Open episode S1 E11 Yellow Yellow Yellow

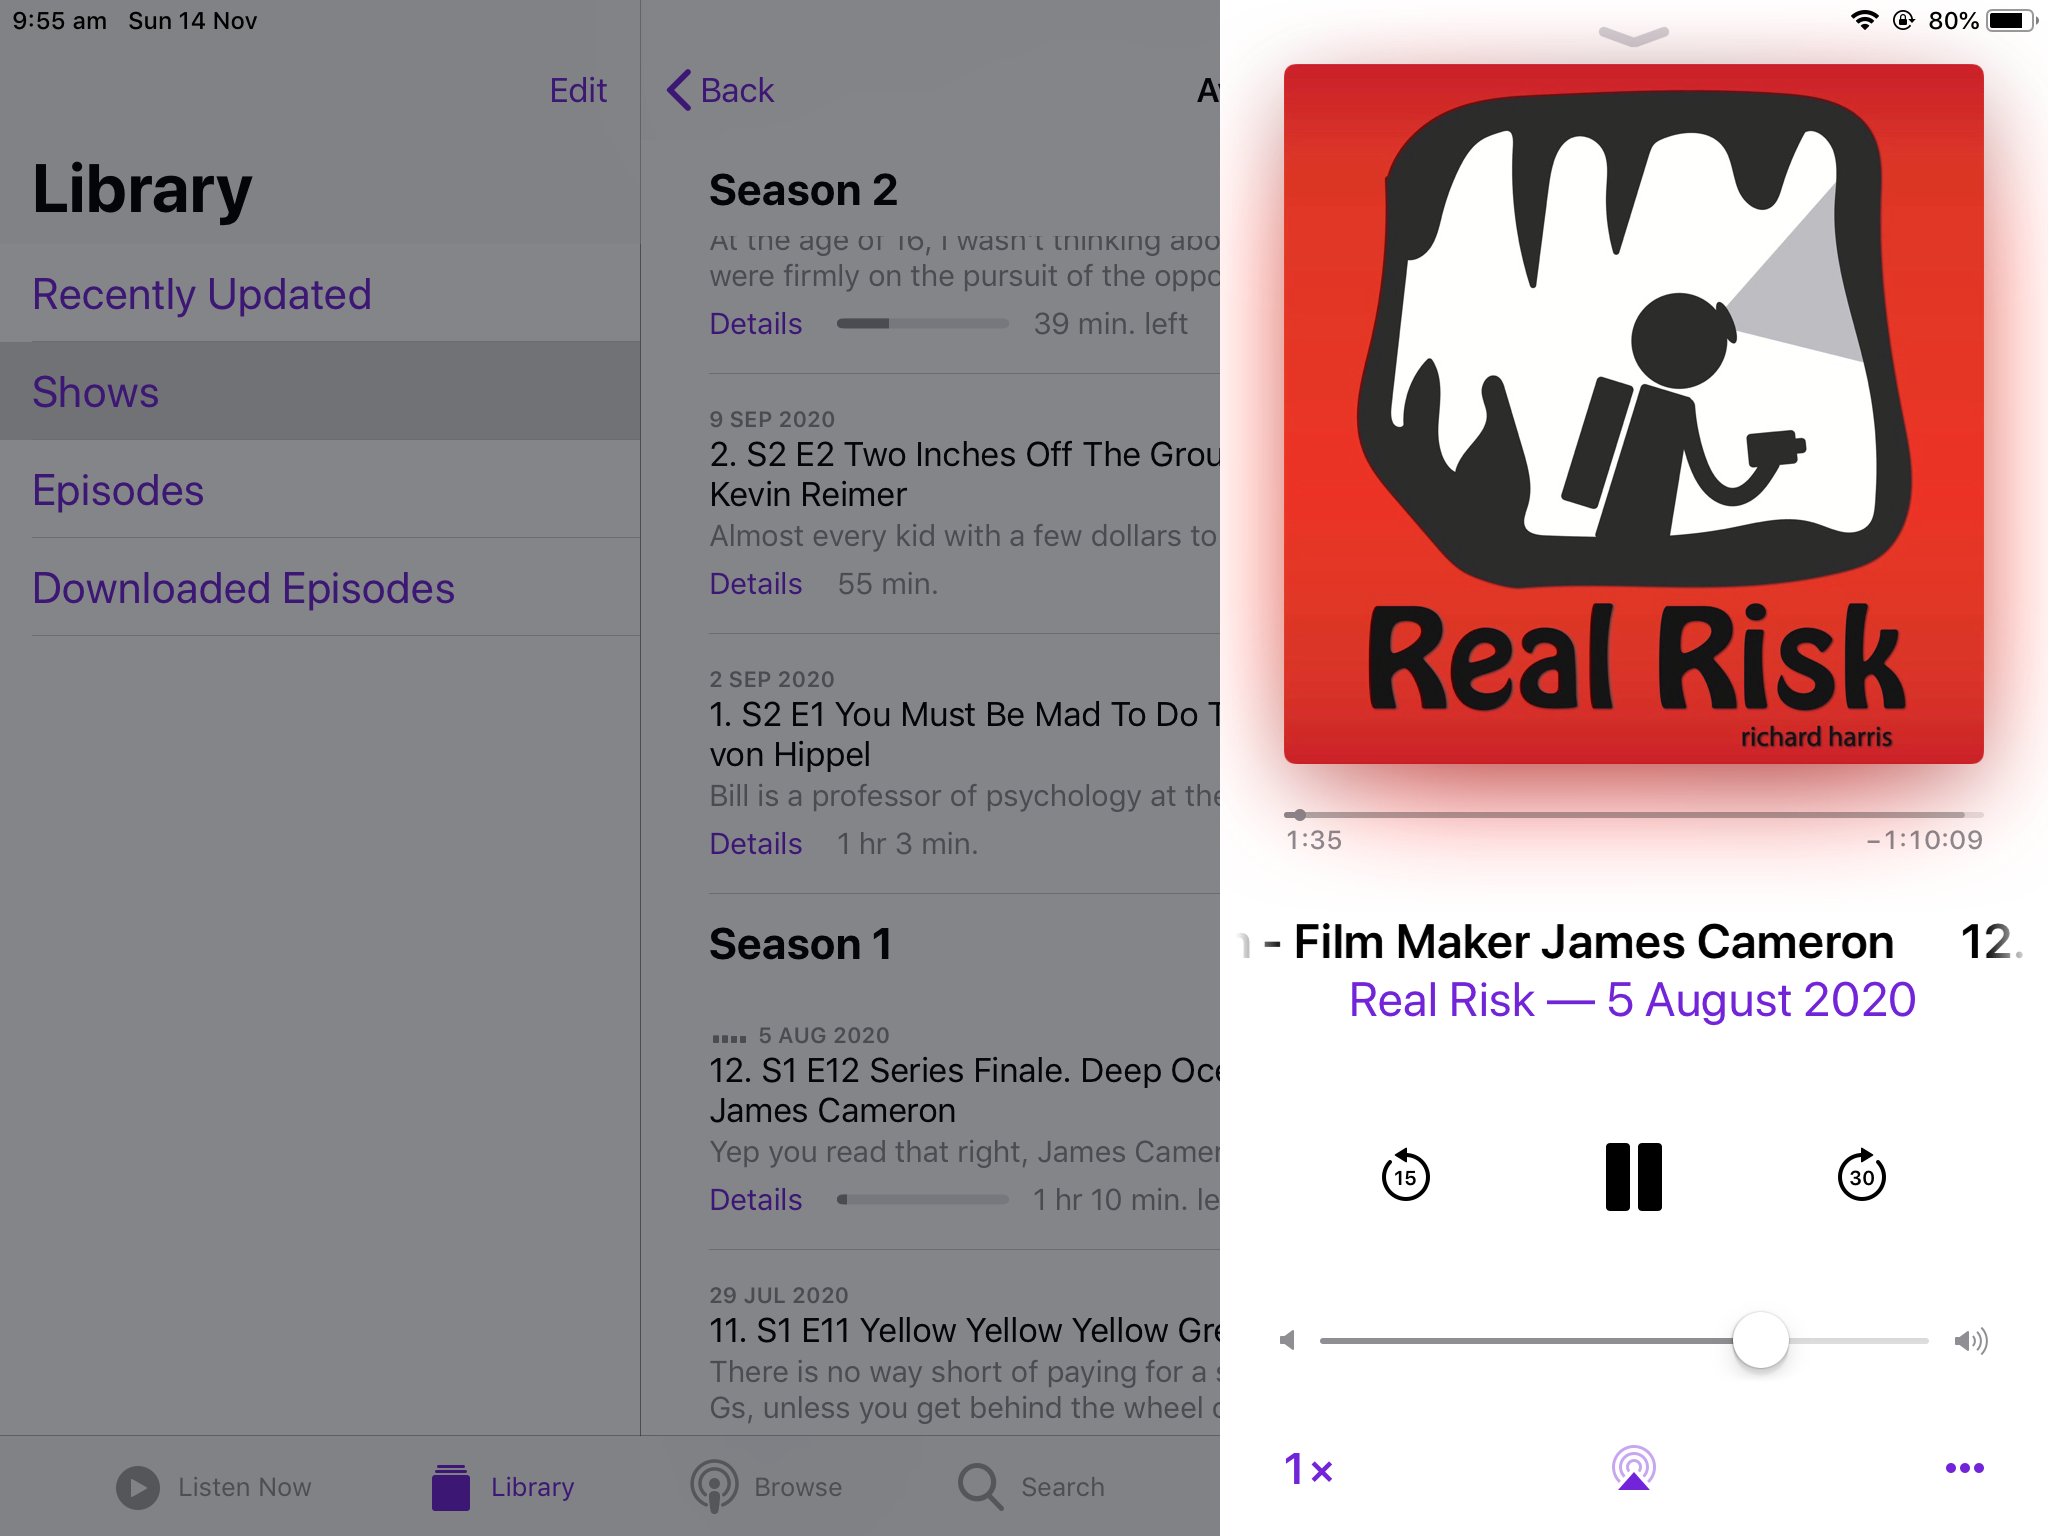click(965, 1330)
